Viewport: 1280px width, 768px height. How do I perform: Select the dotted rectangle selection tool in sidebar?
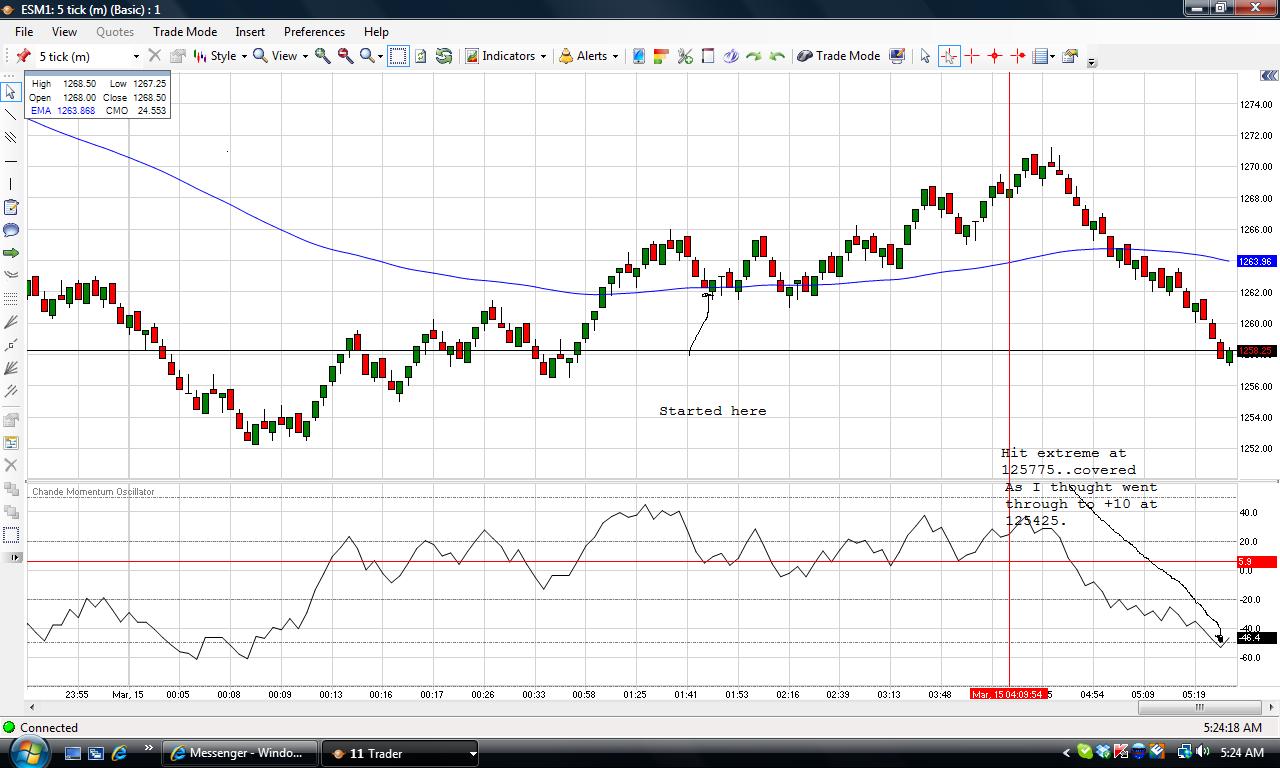(x=11, y=535)
